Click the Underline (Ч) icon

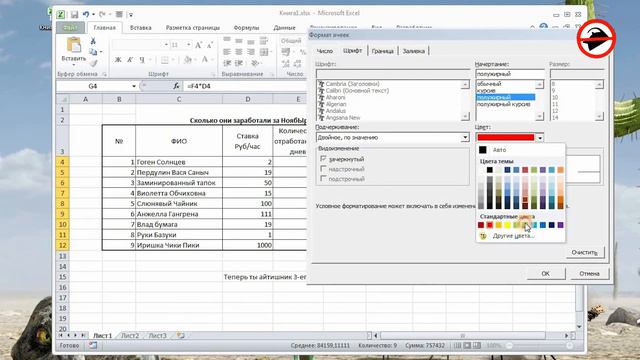(142, 60)
